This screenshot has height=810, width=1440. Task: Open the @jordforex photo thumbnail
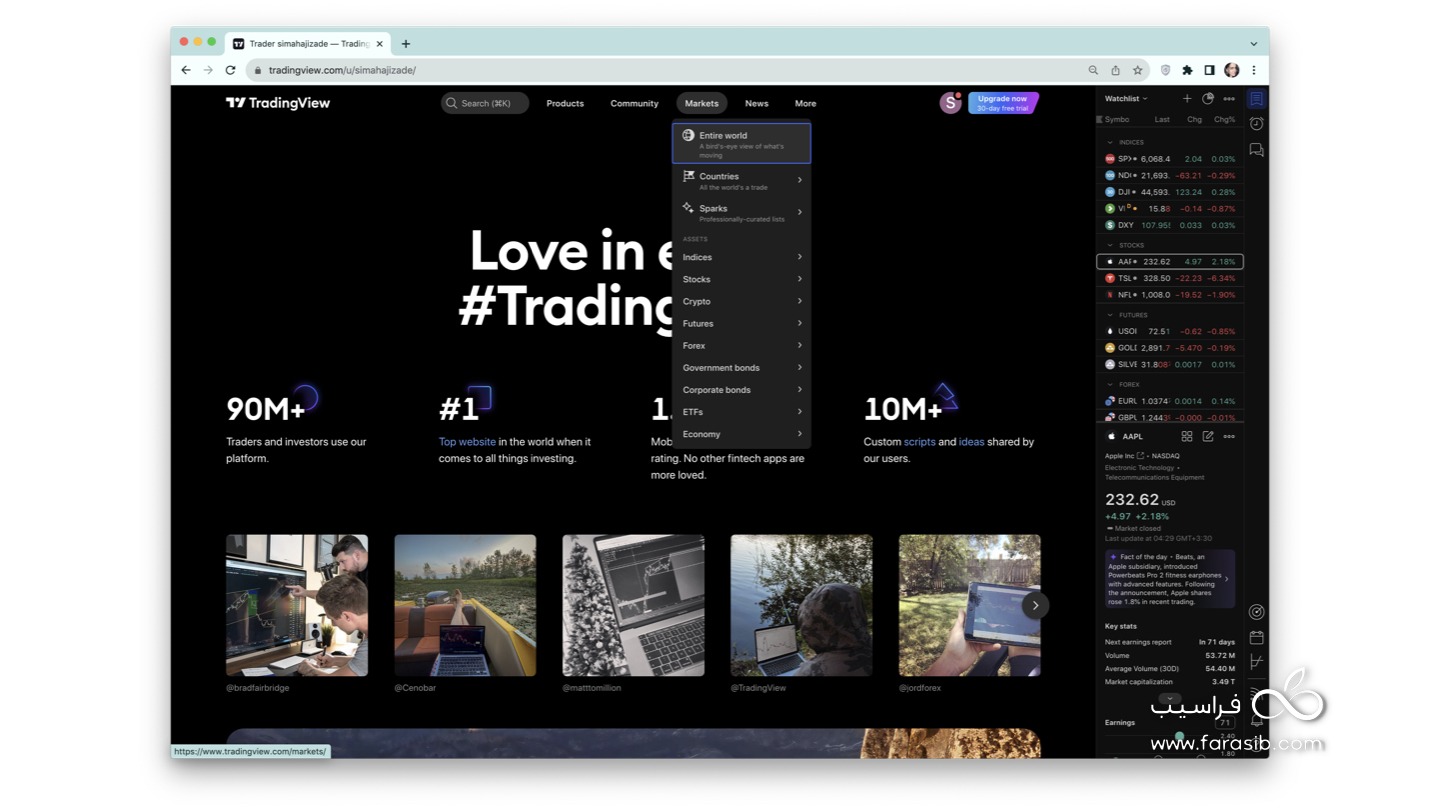[970, 605]
